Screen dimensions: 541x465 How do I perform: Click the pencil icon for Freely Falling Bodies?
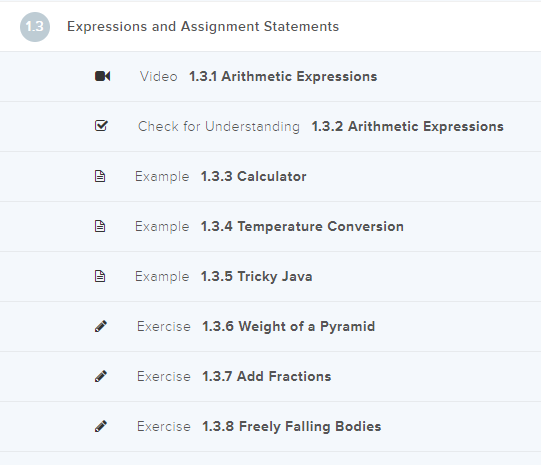(101, 426)
